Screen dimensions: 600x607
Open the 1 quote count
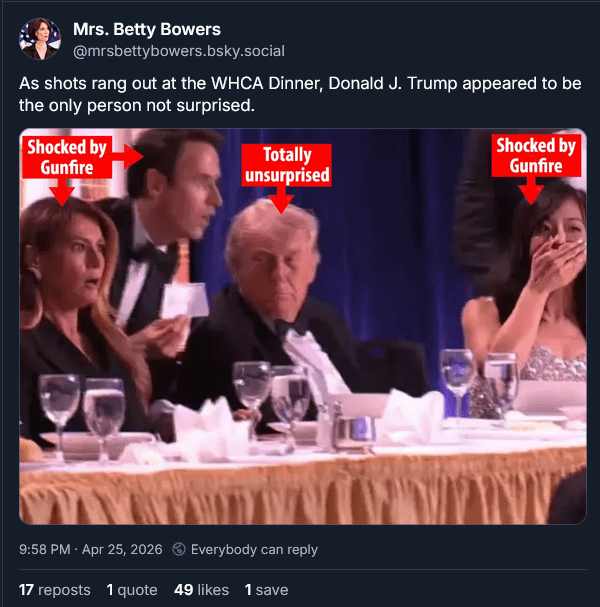click(x=130, y=590)
